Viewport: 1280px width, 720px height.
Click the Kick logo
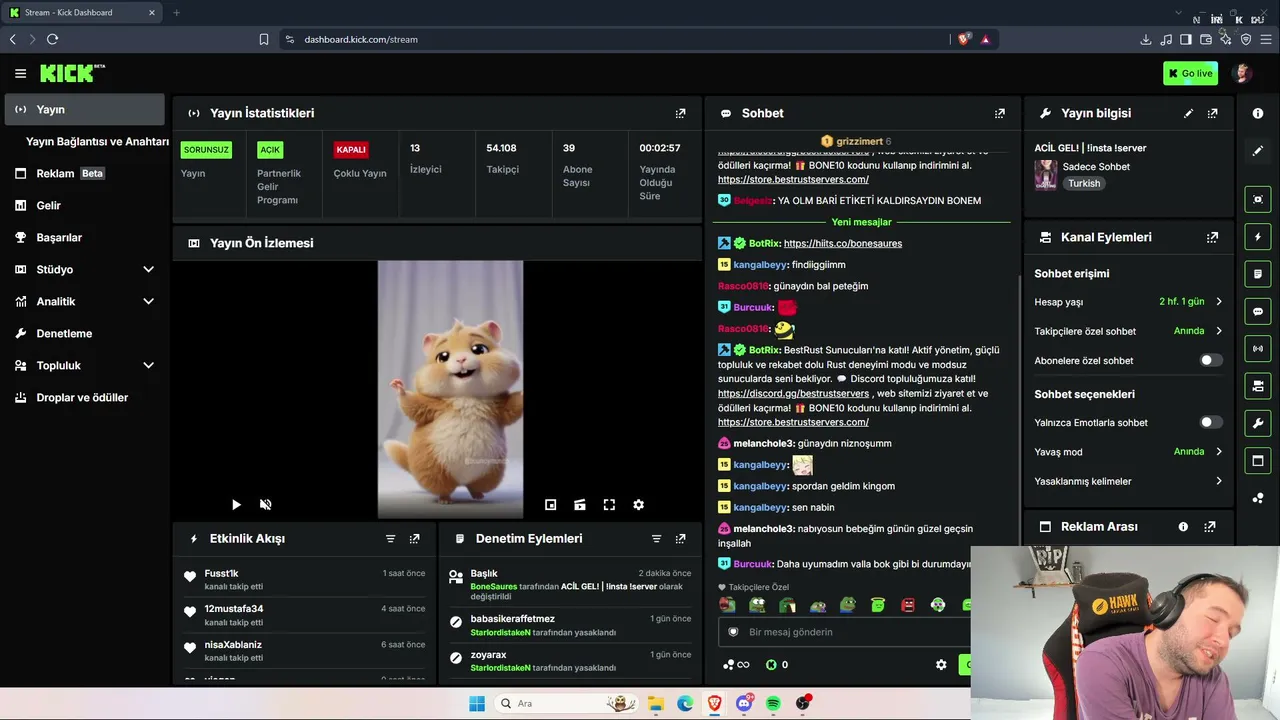(72, 73)
